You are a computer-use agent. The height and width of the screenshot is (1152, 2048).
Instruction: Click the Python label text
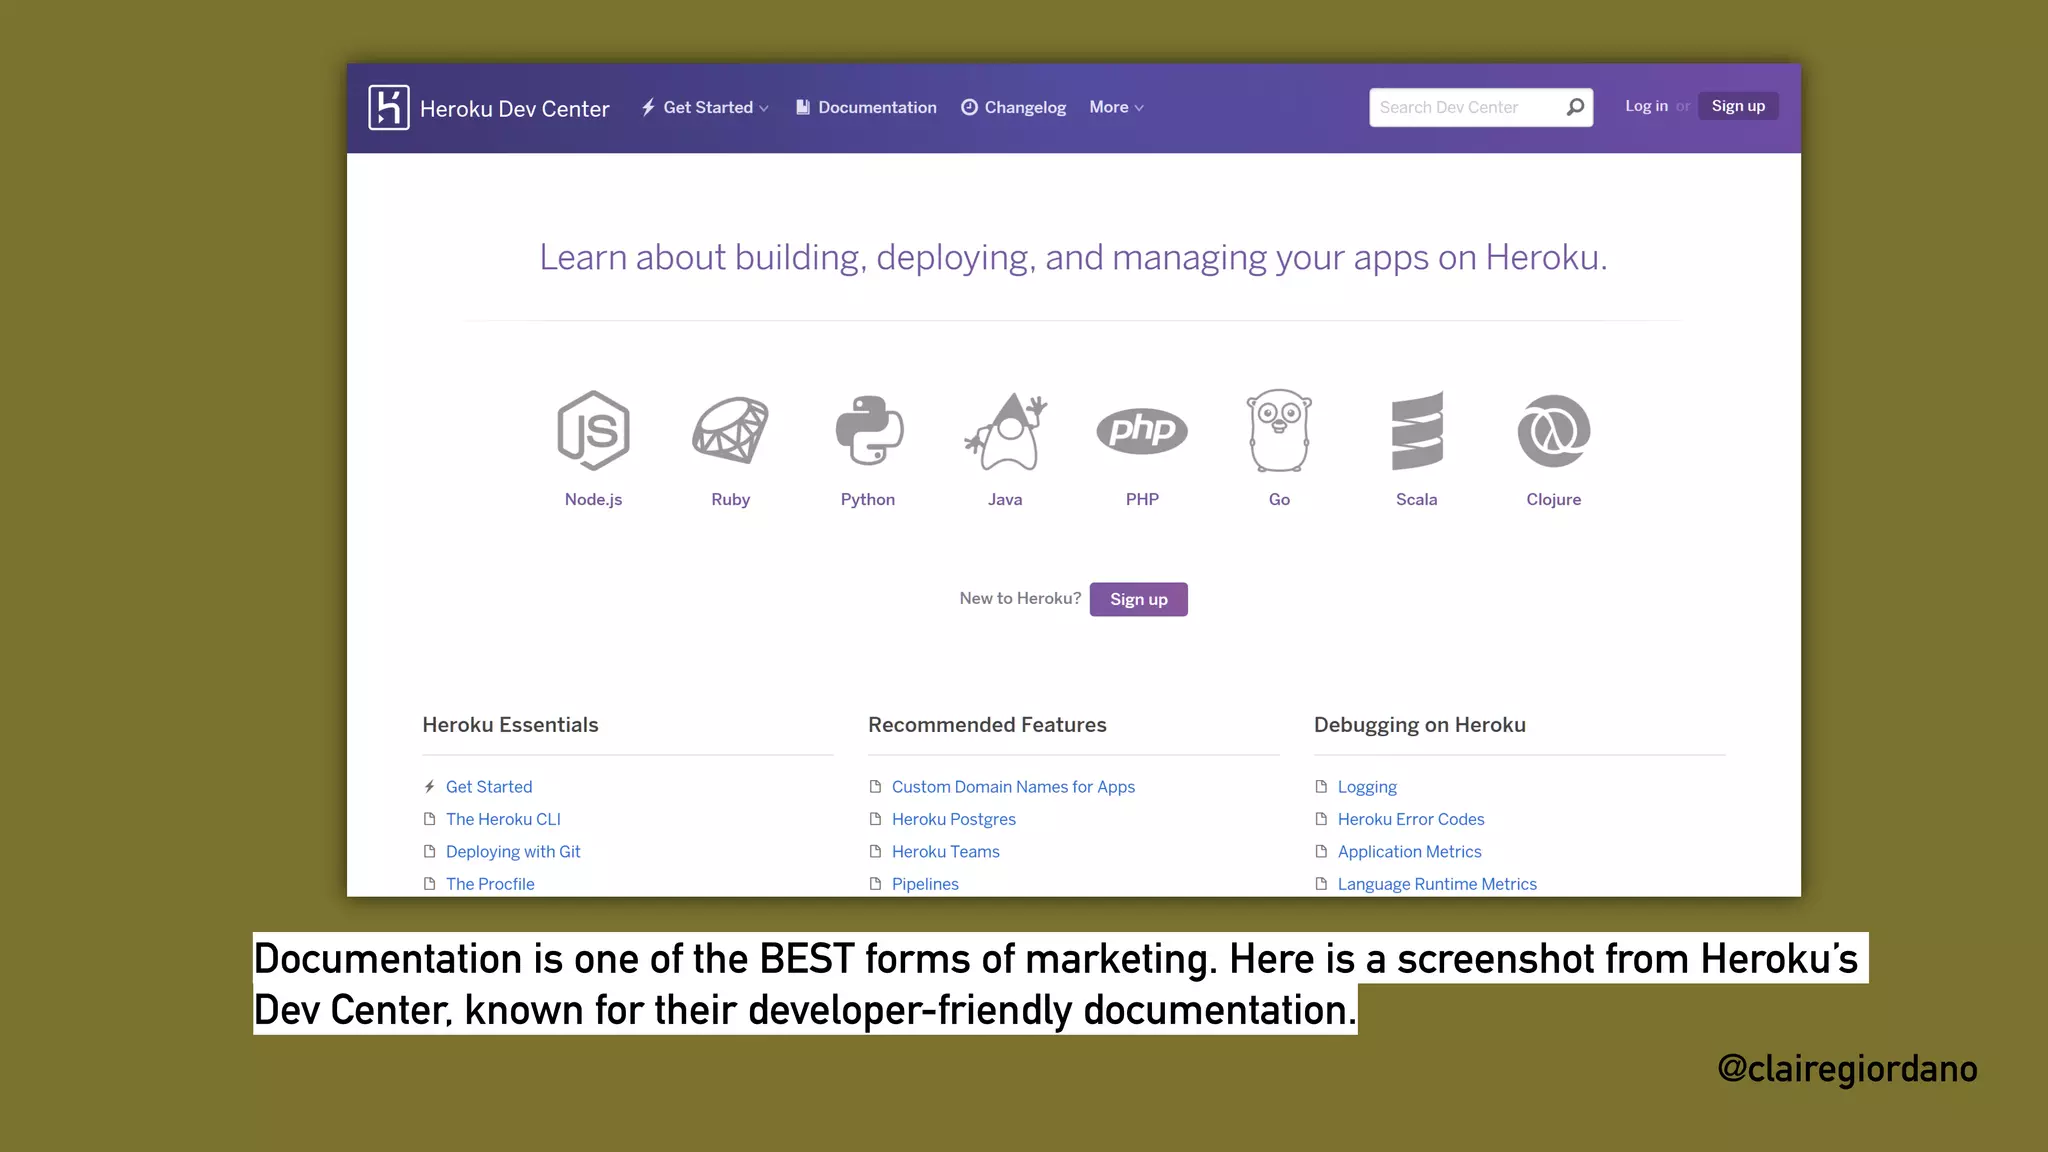pos(867,499)
